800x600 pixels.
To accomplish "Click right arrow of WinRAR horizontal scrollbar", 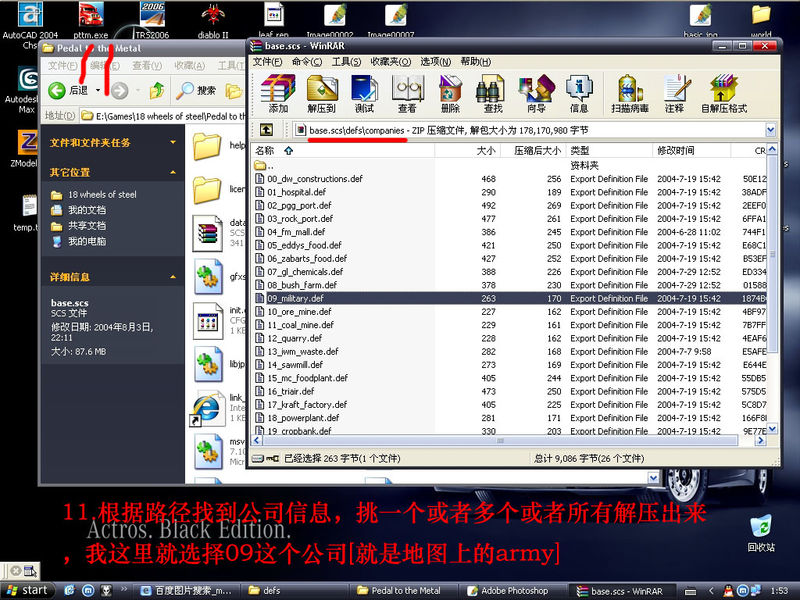I will tap(761, 440).
